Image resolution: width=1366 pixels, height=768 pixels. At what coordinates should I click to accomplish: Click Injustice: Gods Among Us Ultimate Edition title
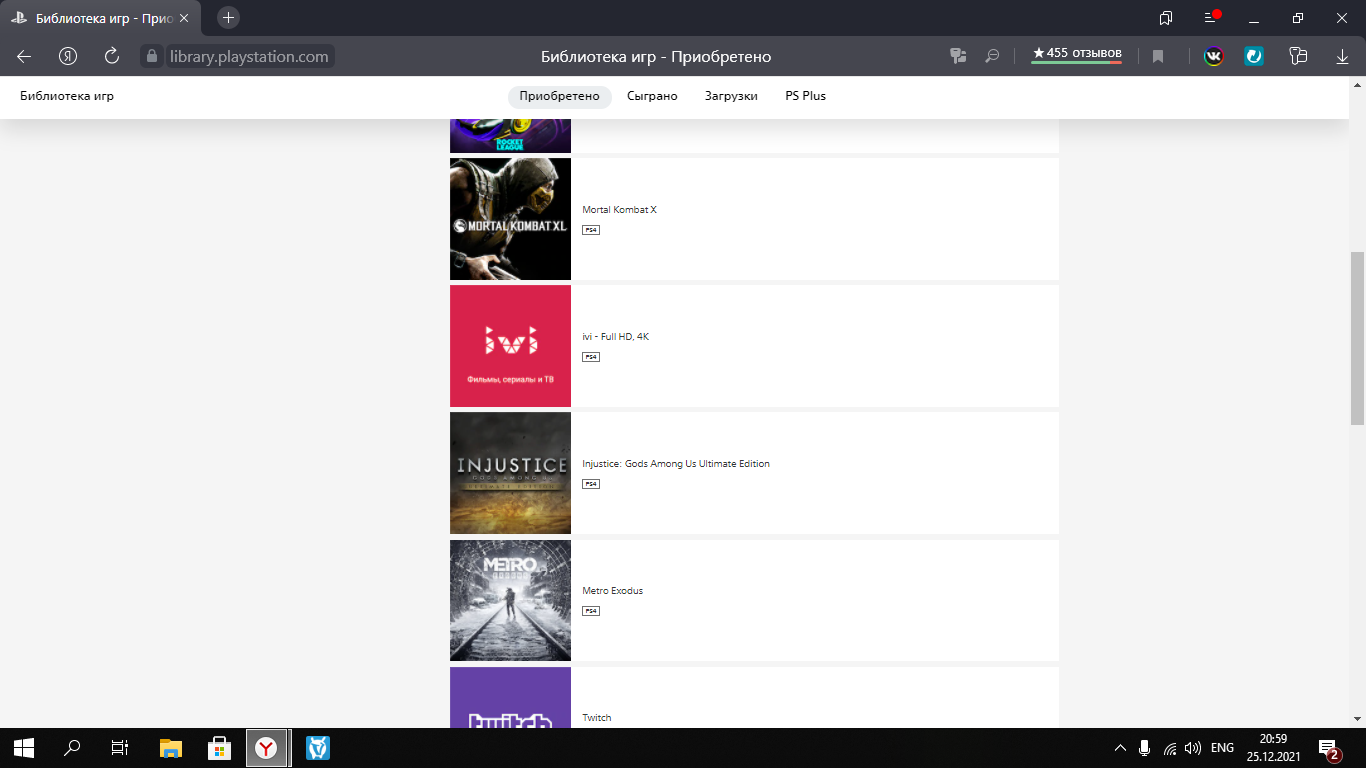coord(676,464)
